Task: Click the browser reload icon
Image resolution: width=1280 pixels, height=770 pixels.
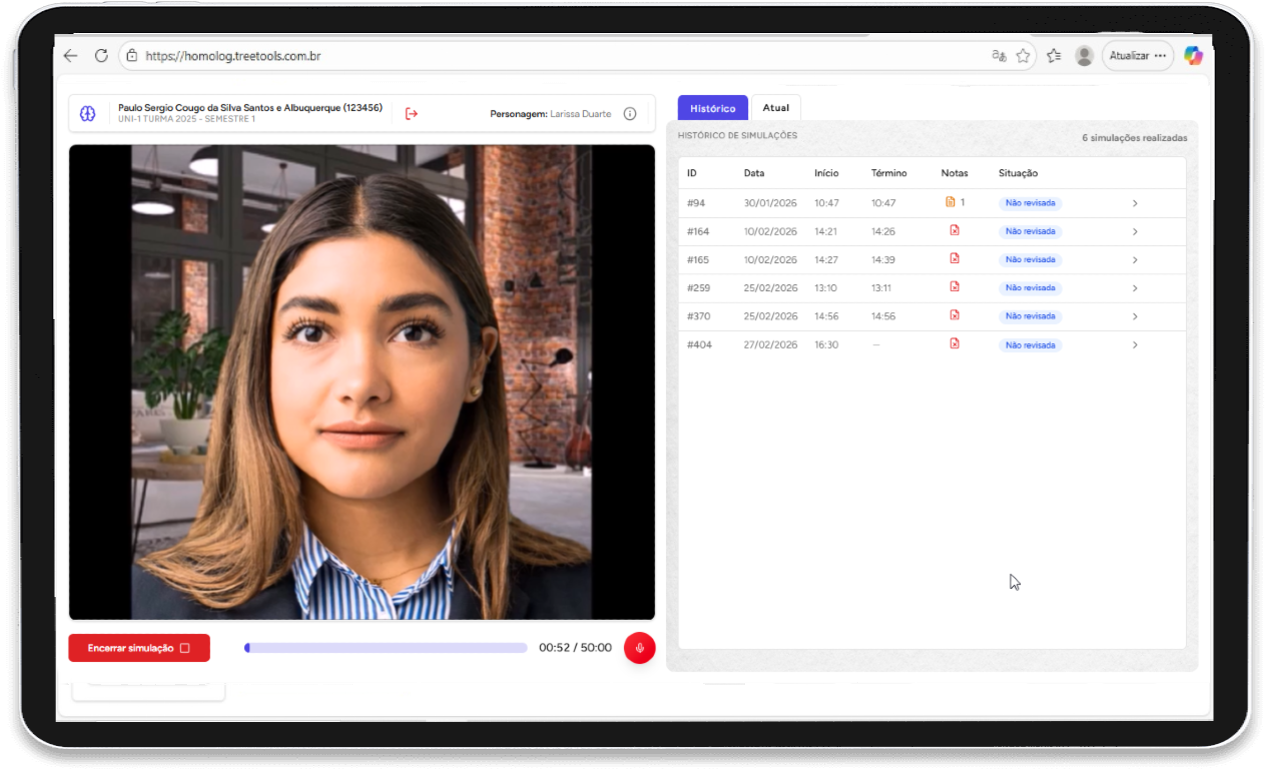Action: coord(101,56)
